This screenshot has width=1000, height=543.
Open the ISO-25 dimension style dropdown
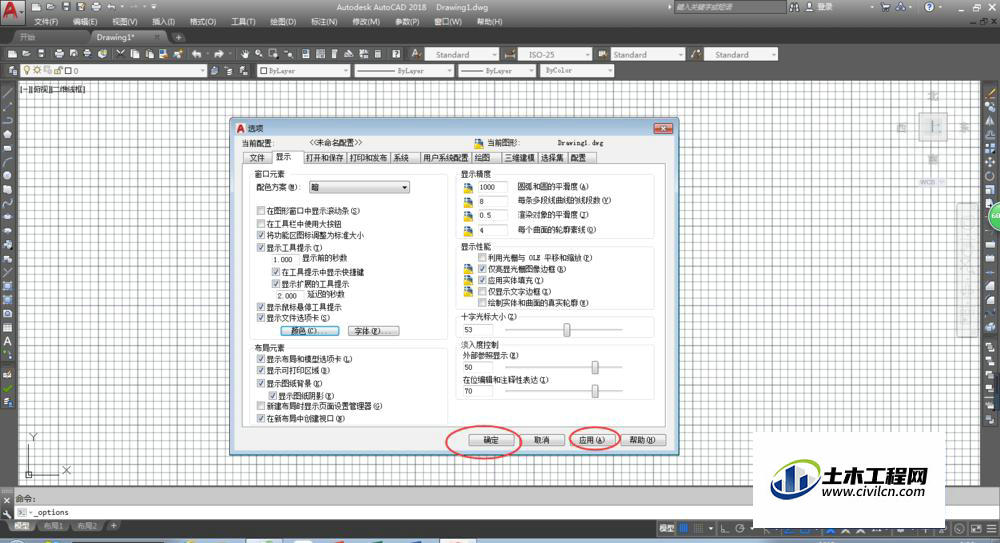pyautogui.click(x=555, y=54)
